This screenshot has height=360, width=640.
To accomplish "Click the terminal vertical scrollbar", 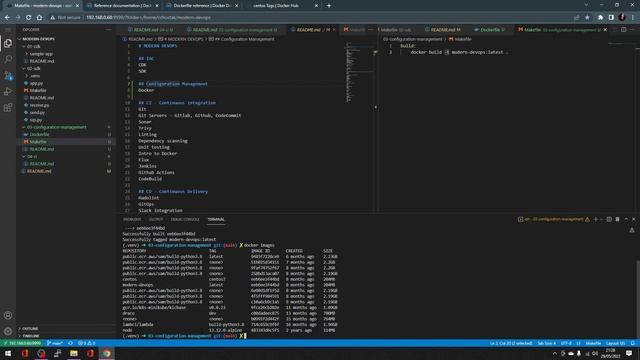I will click(x=638, y=300).
